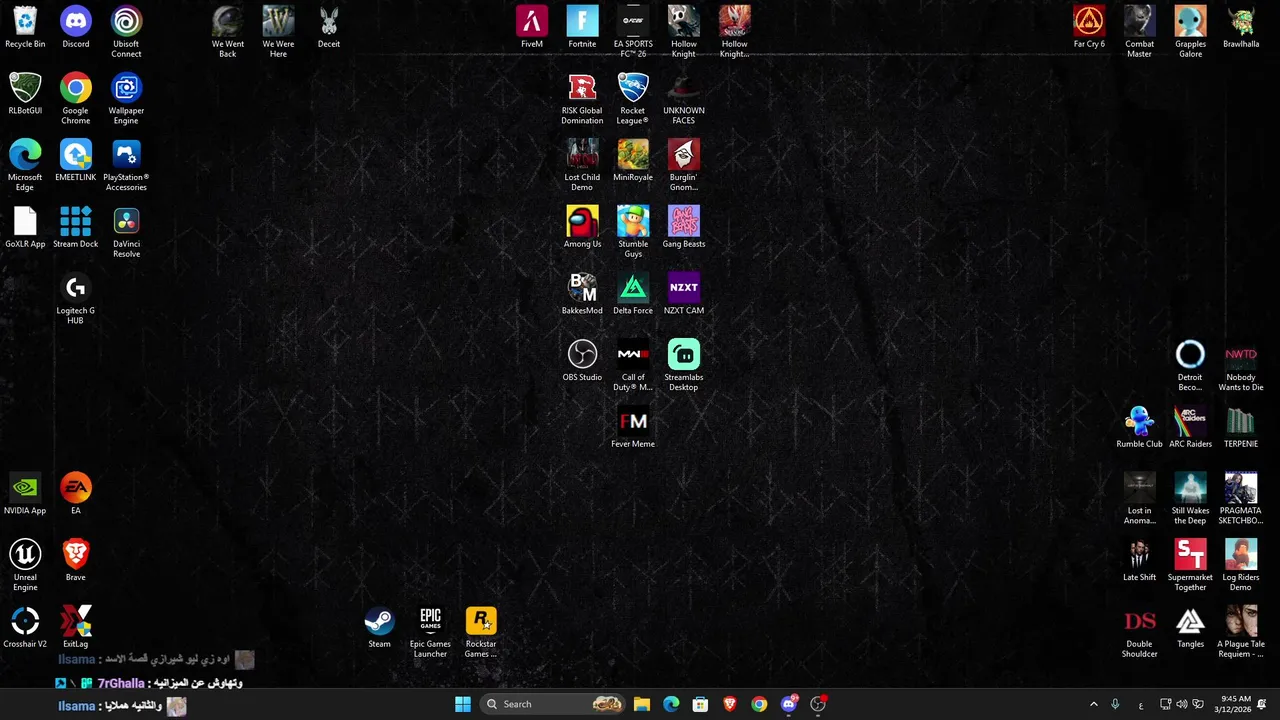1280x720 pixels.
Task: Select PlayStation Accessories desktop icon
Action: pyautogui.click(x=126, y=166)
